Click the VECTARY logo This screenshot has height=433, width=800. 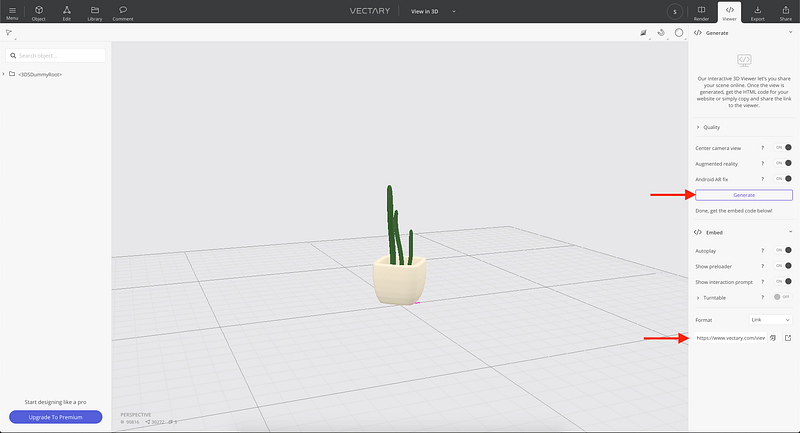pyautogui.click(x=370, y=11)
